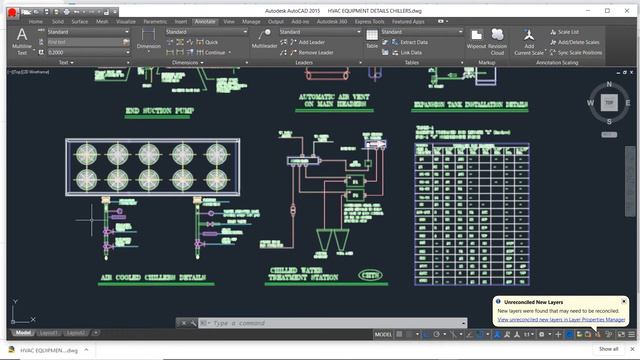Viewport: 640px width, 360px height.
Task: Switch to the Output ribbon tab
Action: [276, 22]
